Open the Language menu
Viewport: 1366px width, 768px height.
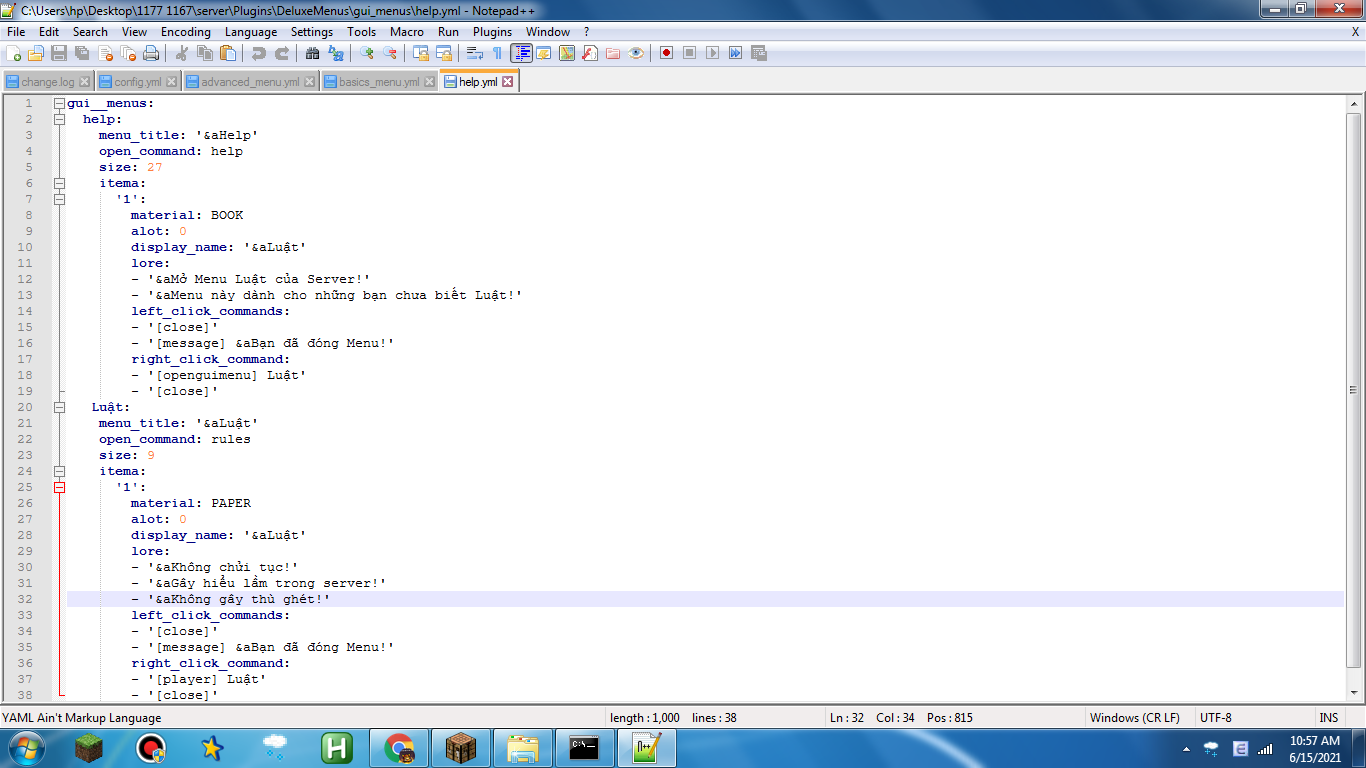[x=251, y=32]
